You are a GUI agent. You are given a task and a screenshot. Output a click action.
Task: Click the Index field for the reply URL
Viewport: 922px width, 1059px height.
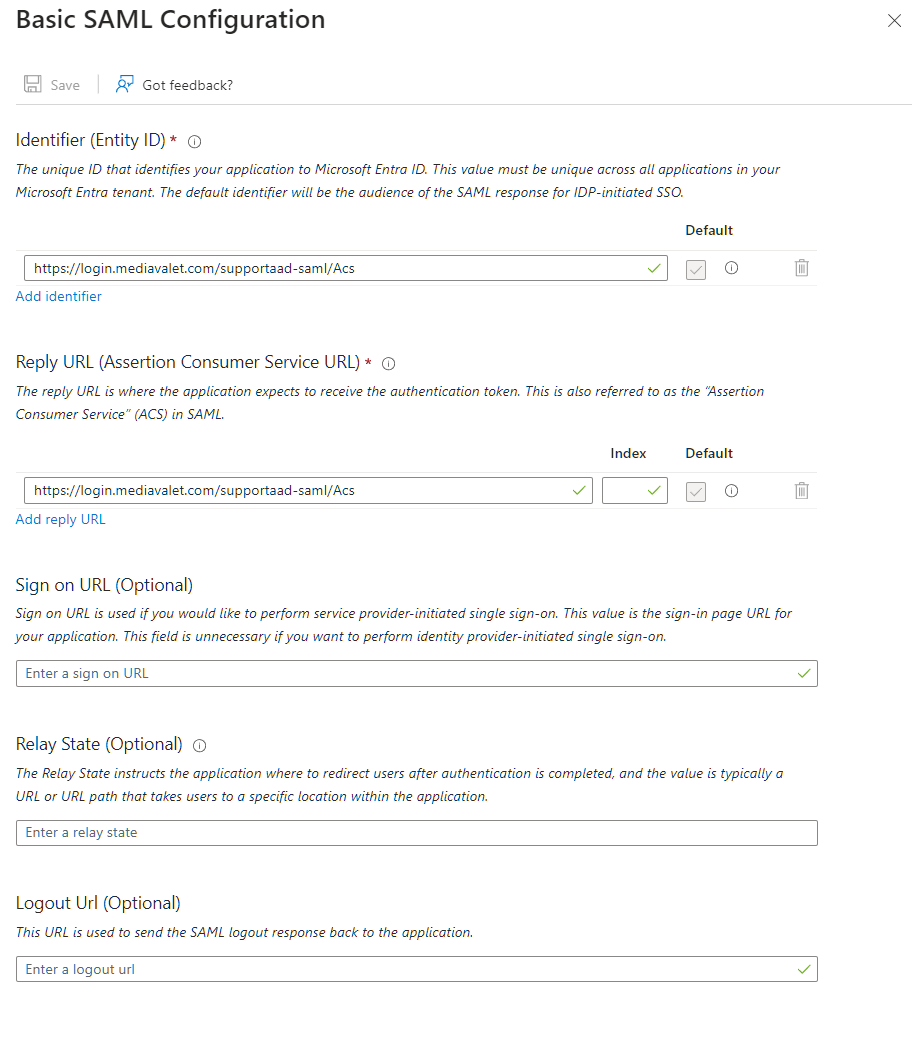pos(634,491)
